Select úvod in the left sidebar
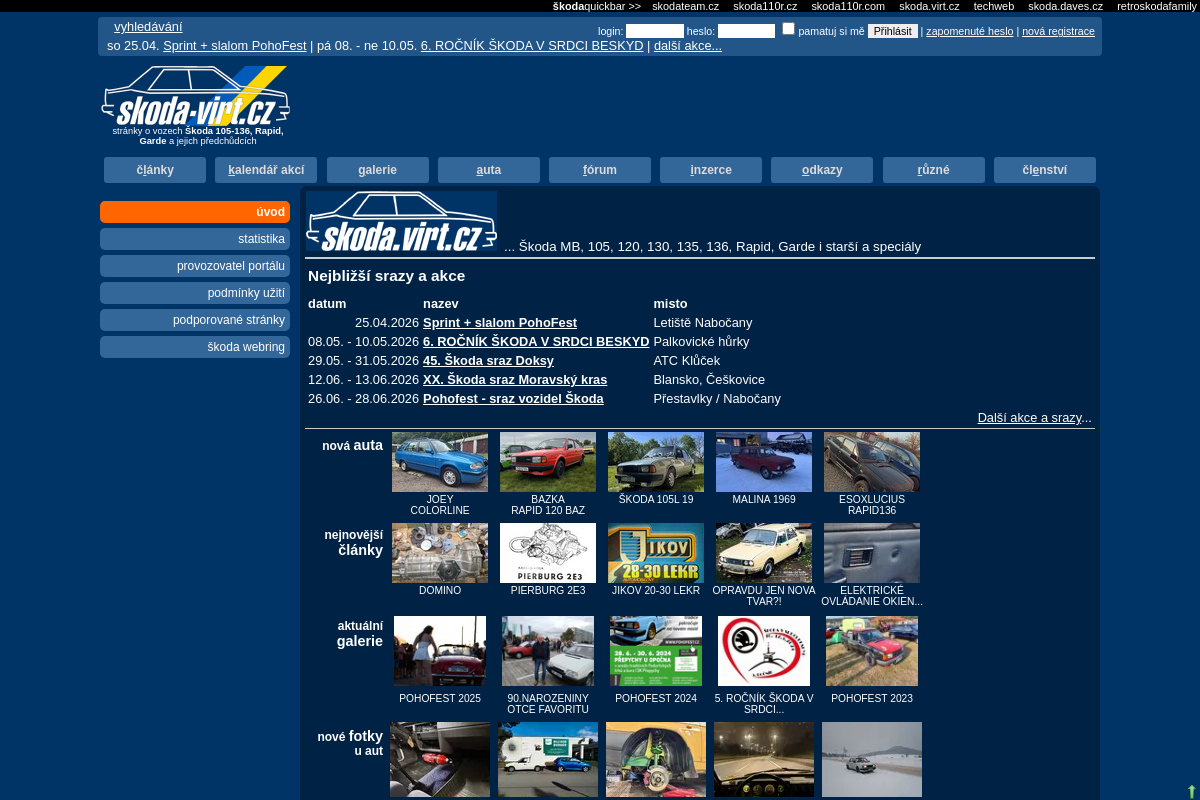 [x=195, y=212]
